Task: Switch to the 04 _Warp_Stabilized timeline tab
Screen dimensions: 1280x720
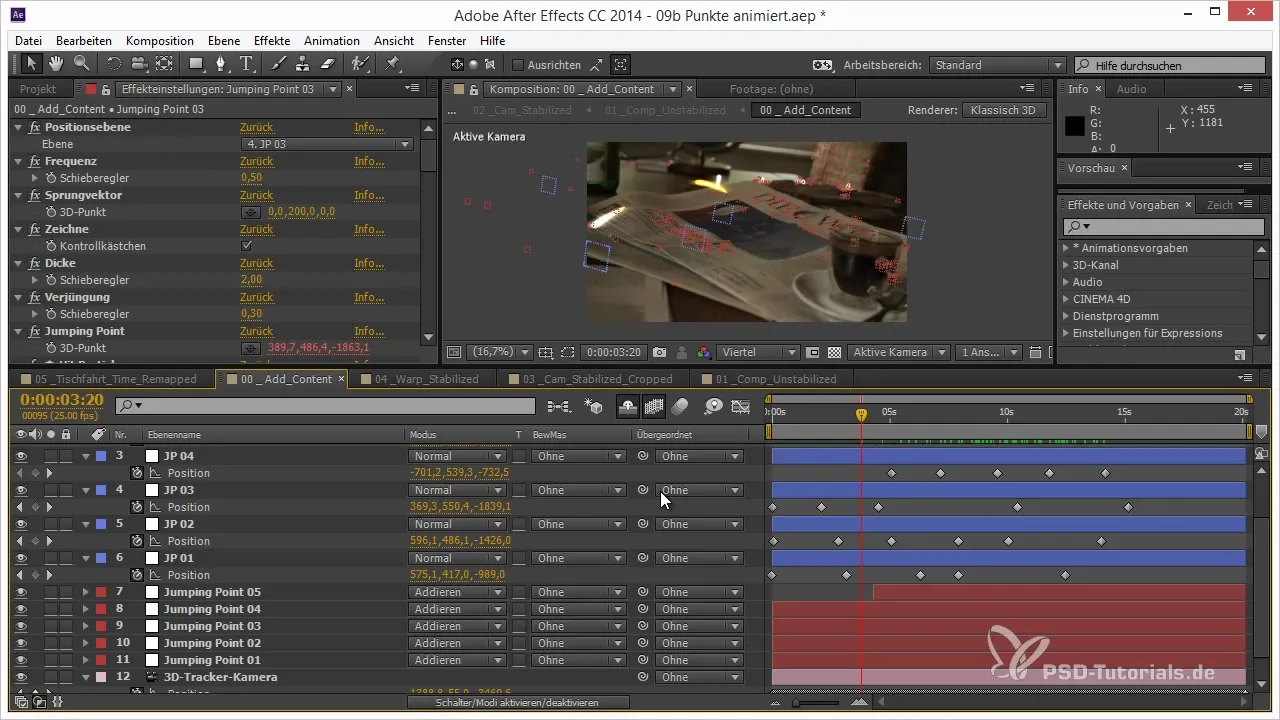Action: [x=427, y=379]
